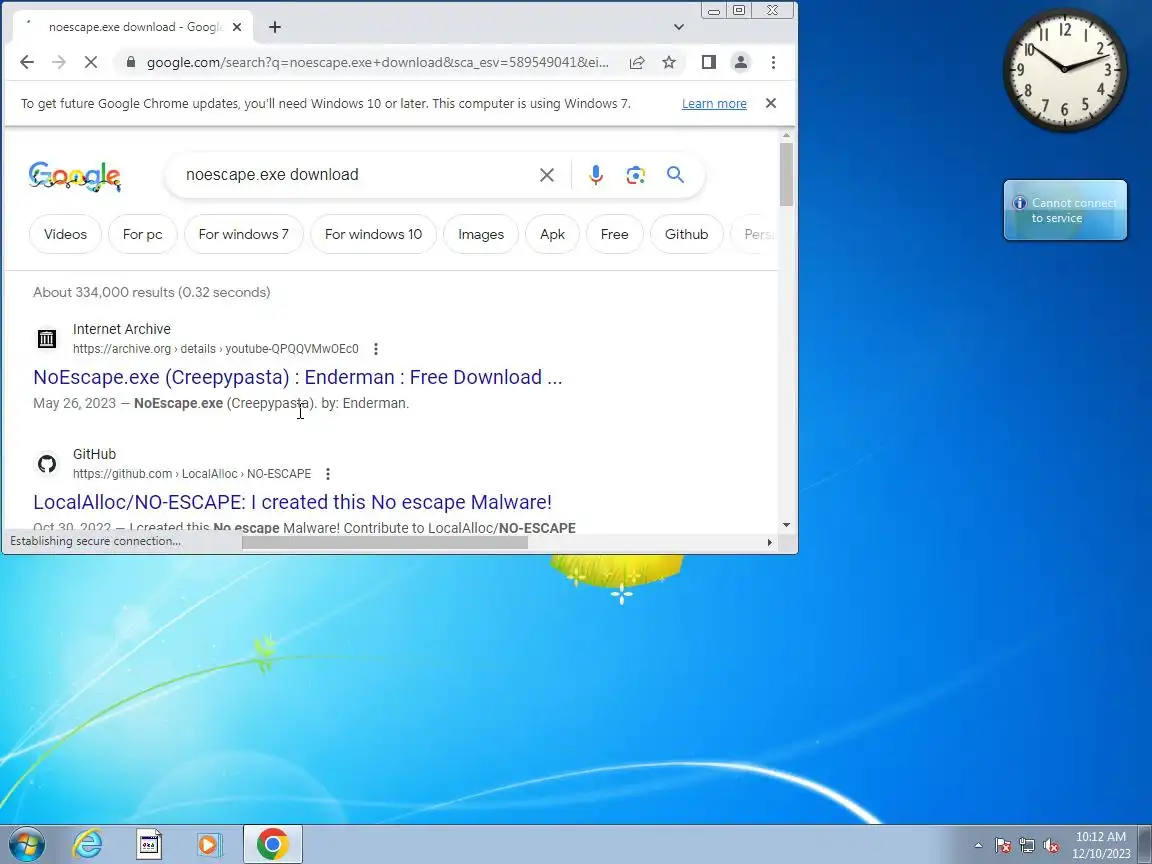The image size is (1152, 864).
Task: Open more options for Internet Archive result
Action: (x=375, y=349)
